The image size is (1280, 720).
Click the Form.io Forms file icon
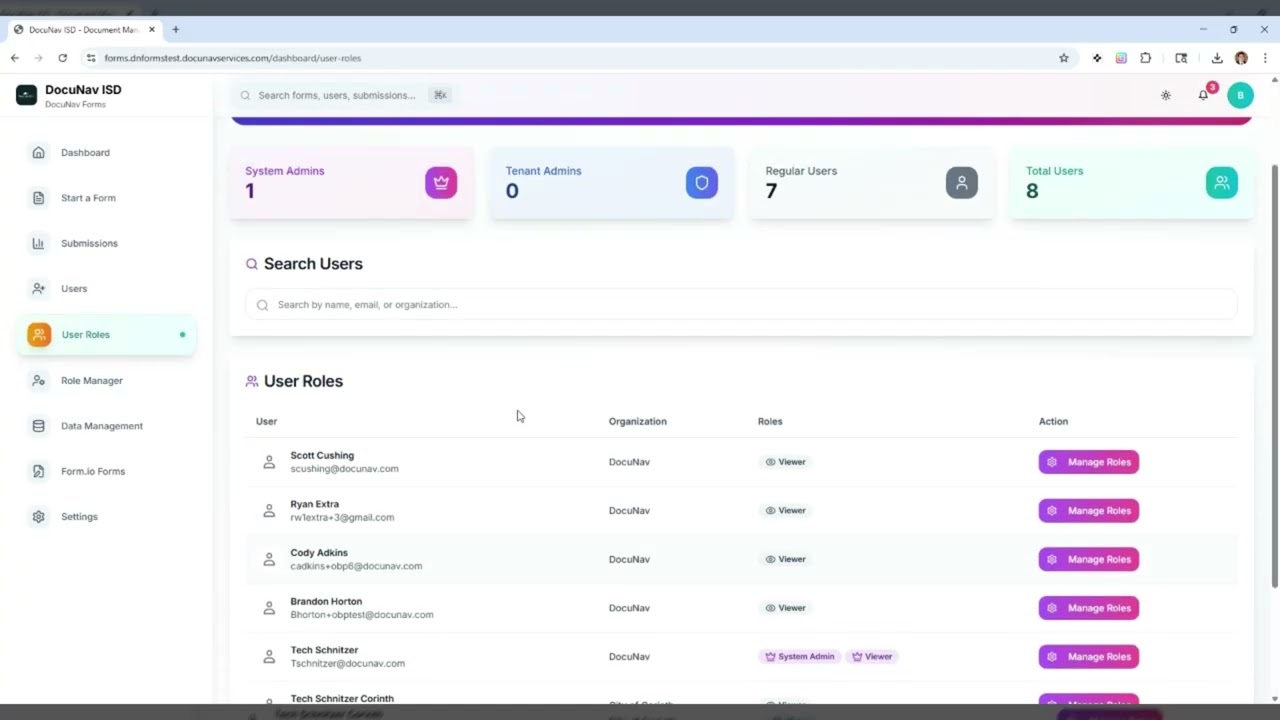(x=38, y=471)
